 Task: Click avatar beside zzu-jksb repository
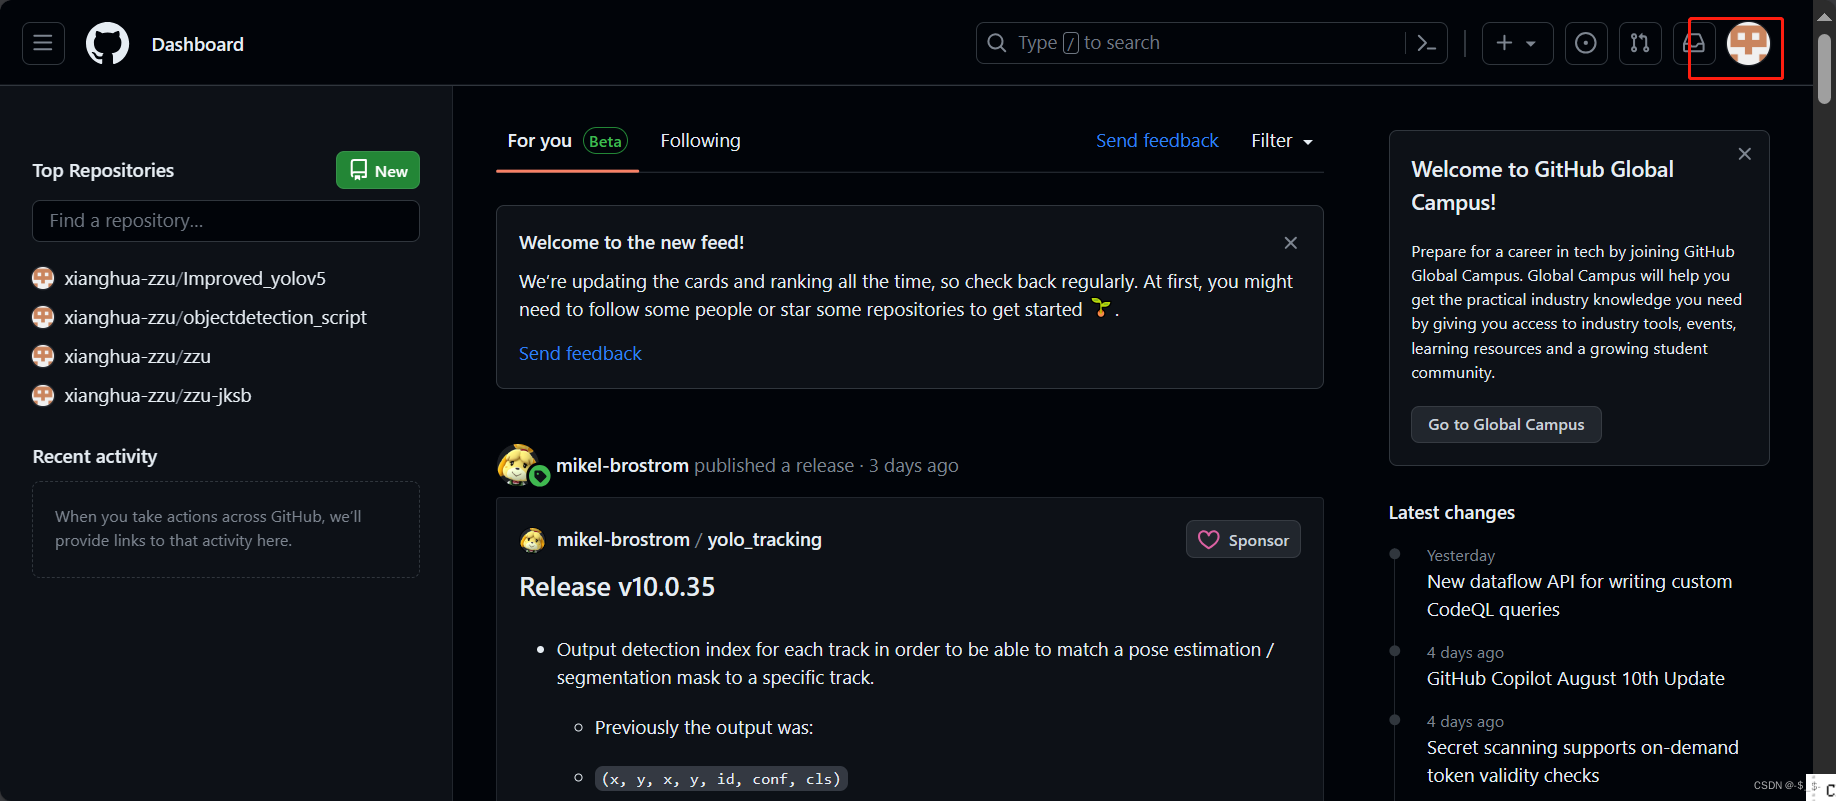click(43, 395)
